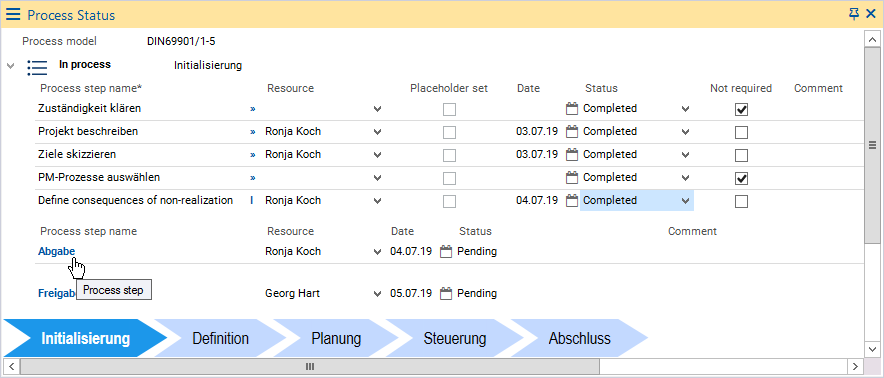884x378 pixels.
Task: Open the Freigabe process step link
Action: pos(56,293)
